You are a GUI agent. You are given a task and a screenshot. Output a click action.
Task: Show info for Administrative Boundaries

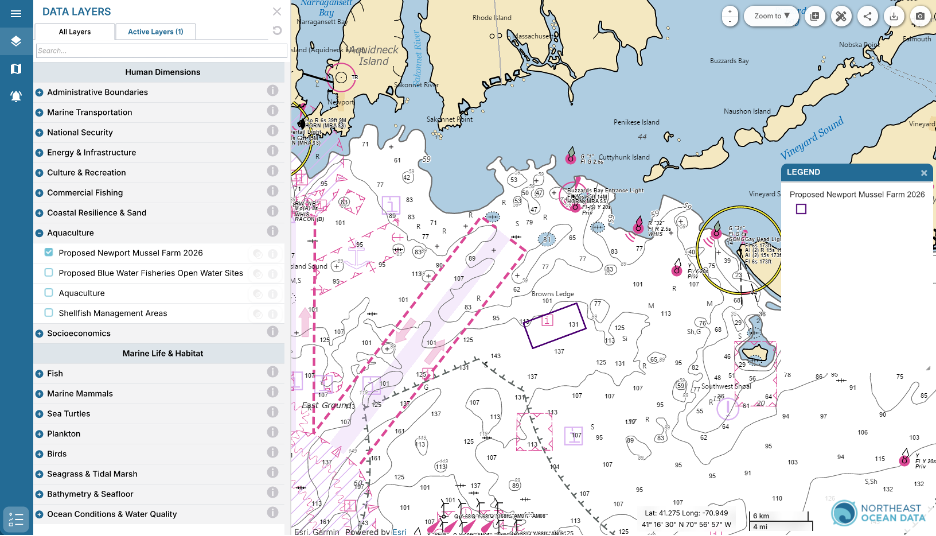[273, 91]
